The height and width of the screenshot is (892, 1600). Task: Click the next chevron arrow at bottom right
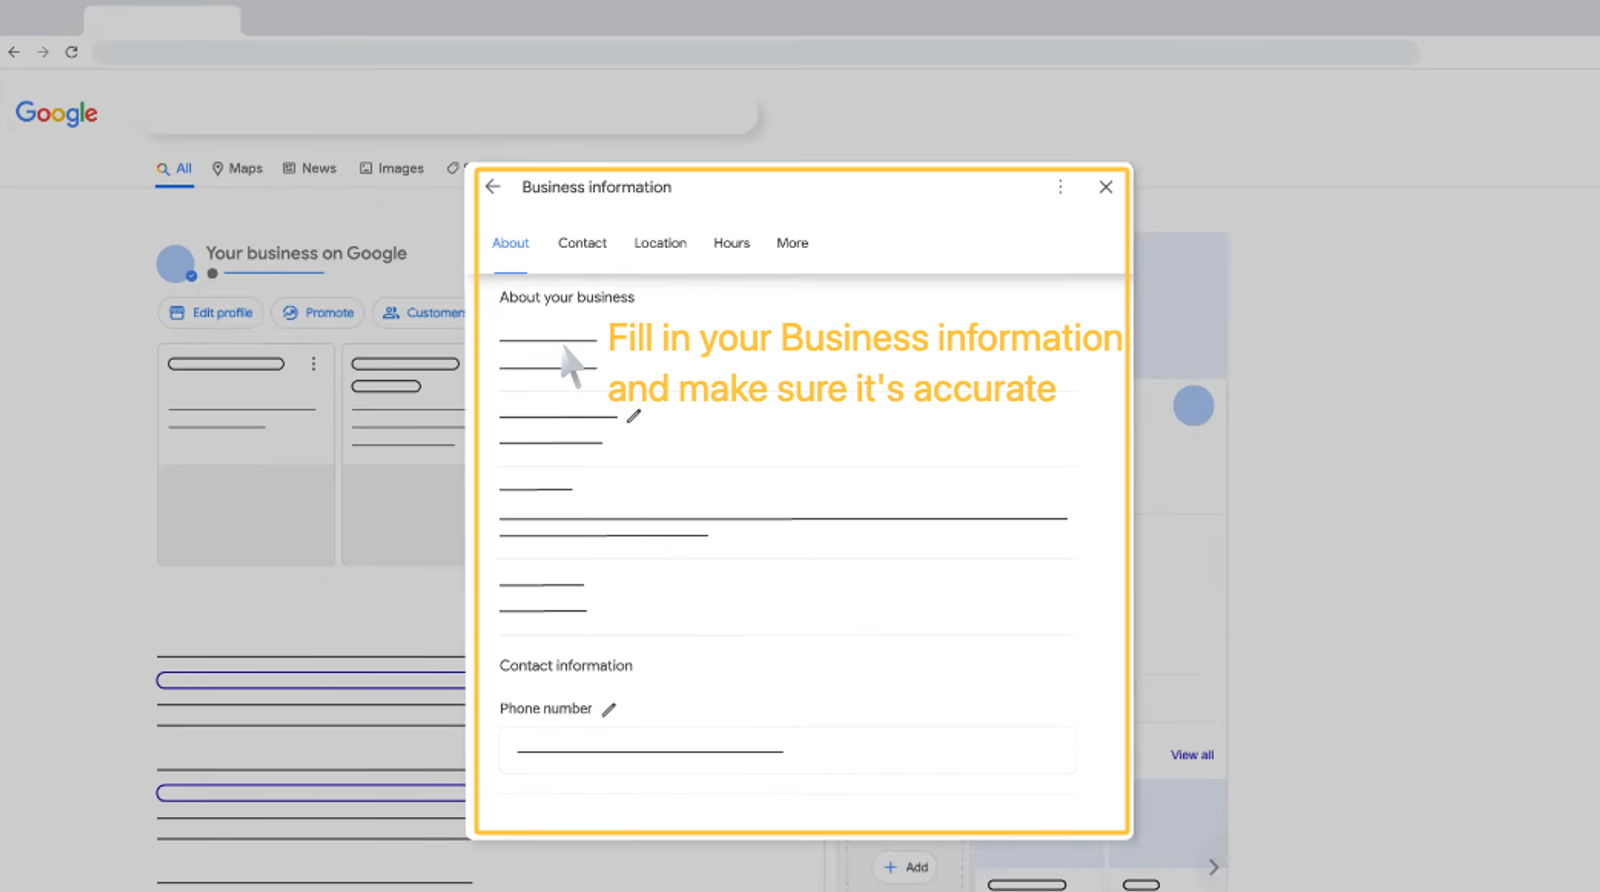click(1213, 867)
